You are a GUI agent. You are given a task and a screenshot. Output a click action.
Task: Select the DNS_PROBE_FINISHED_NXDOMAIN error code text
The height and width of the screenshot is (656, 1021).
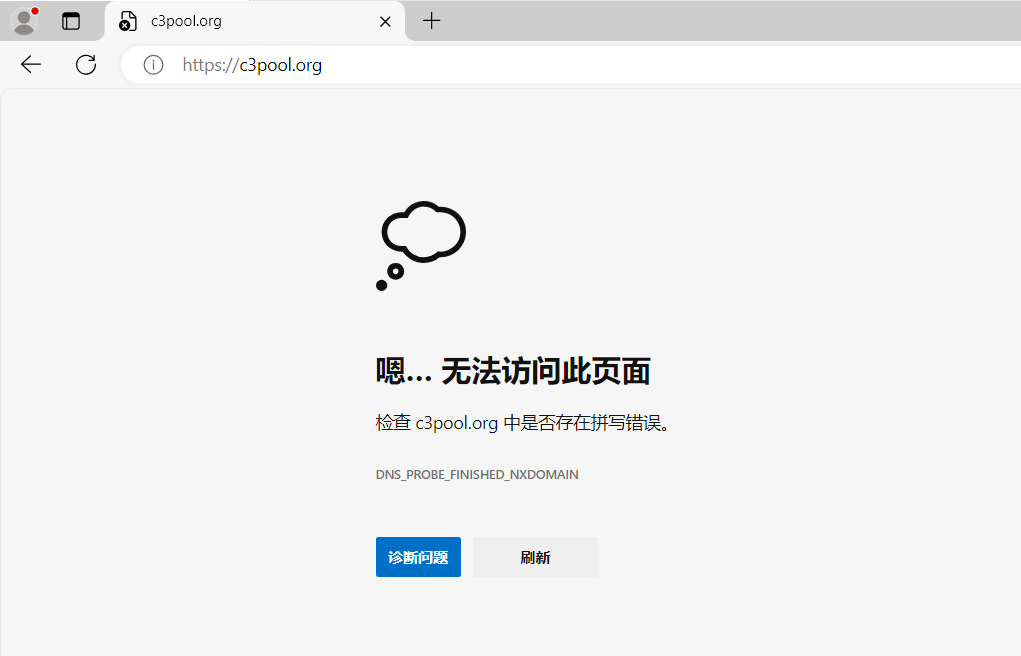477,474
